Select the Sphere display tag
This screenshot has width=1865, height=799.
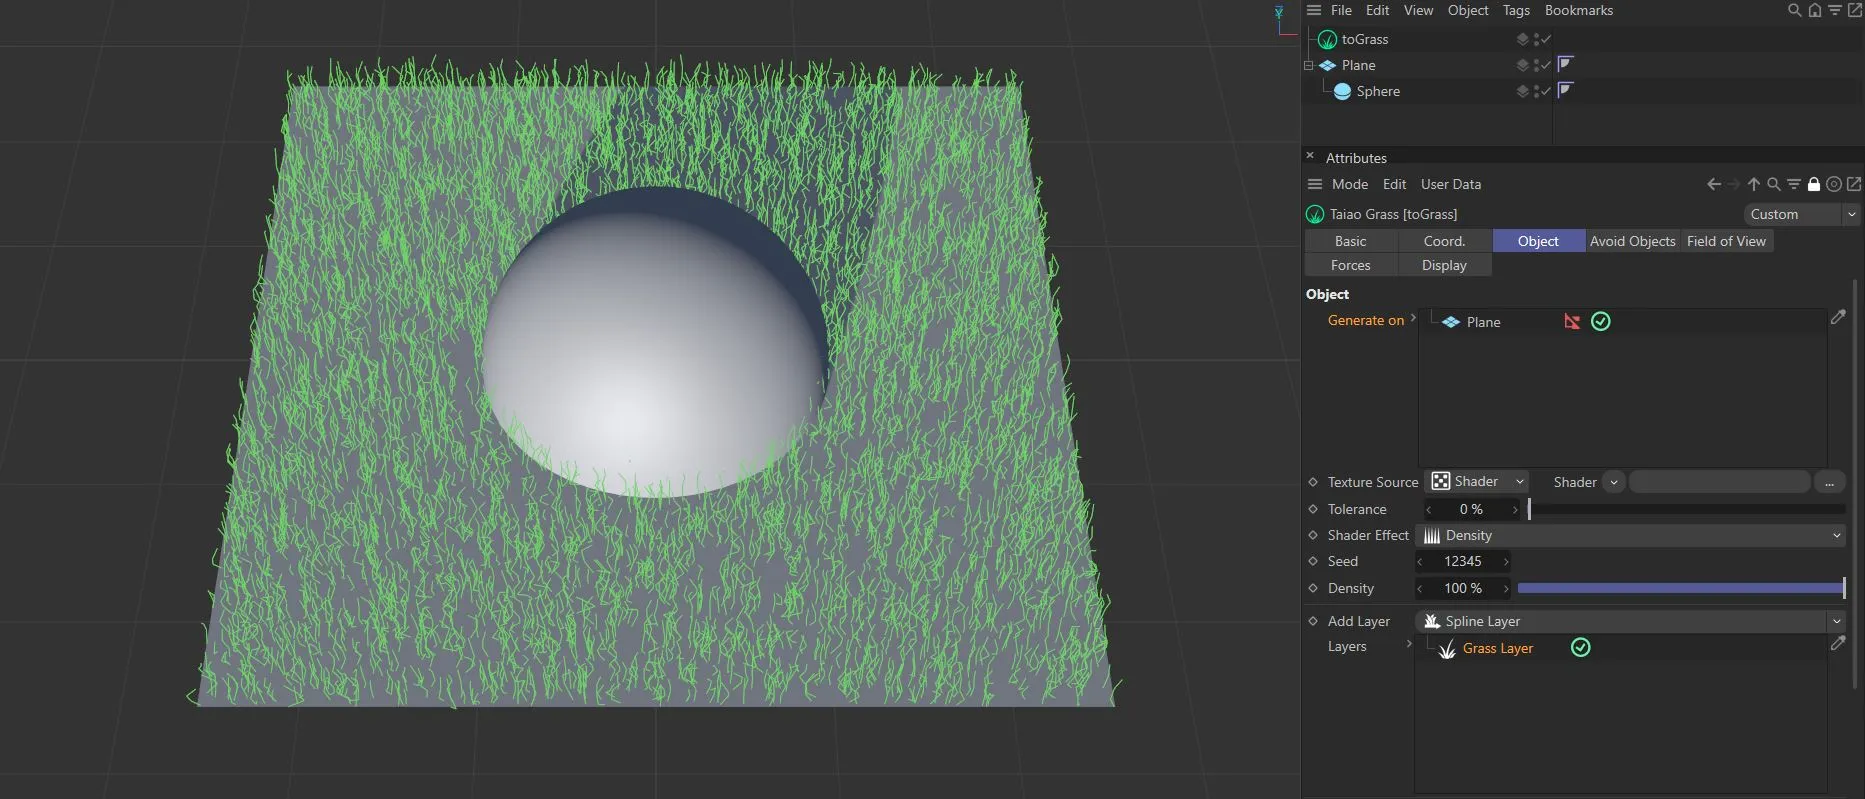(1566, 90)
